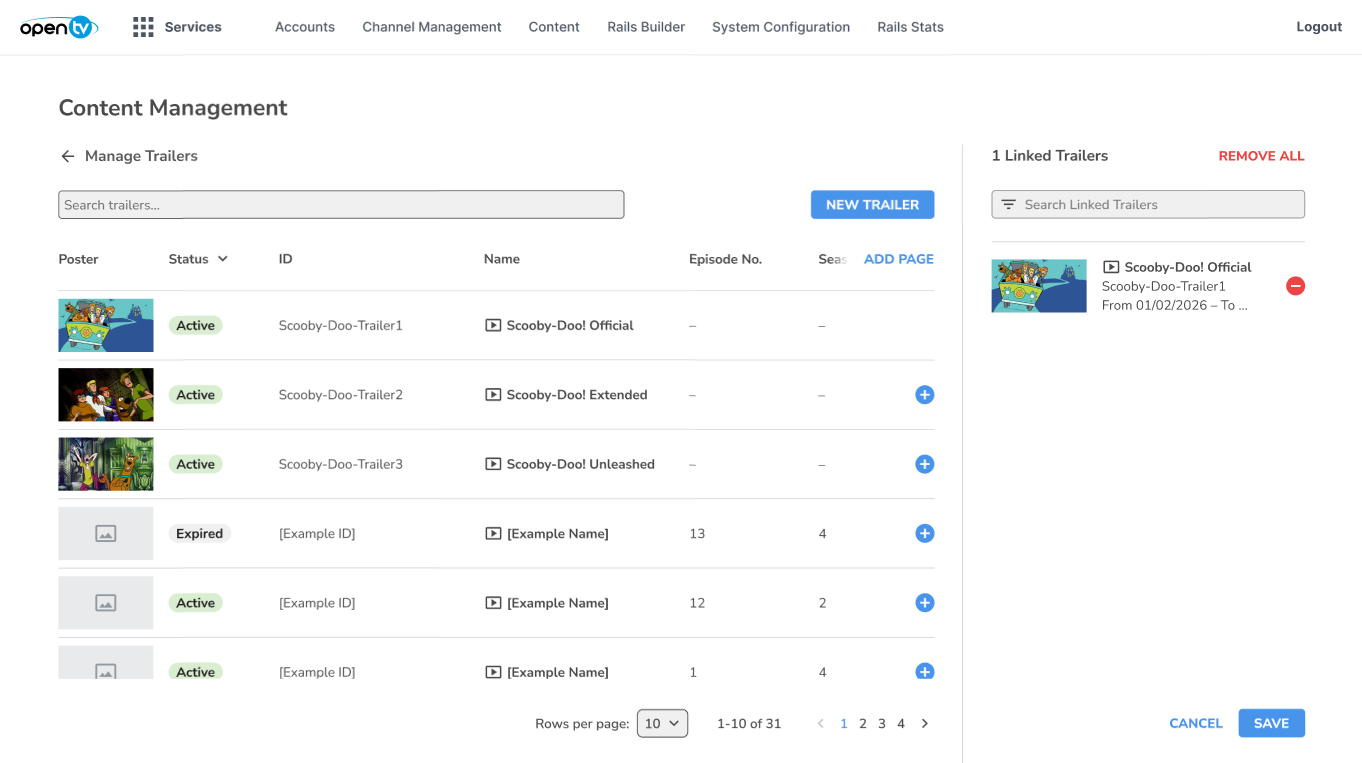Open Channel Management menu
Screen dimensions: 1362x763
click(432, 27)
